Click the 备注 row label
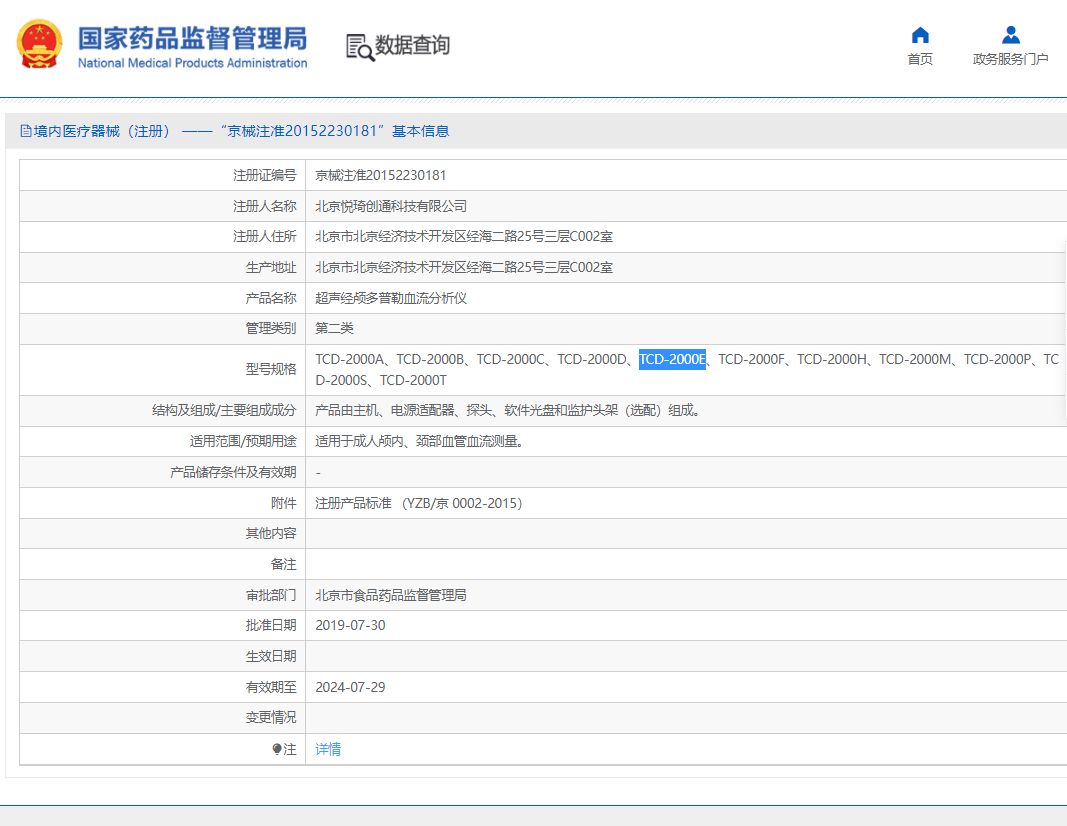Viewport: 1067px width, 826px height. coord(284,565)
